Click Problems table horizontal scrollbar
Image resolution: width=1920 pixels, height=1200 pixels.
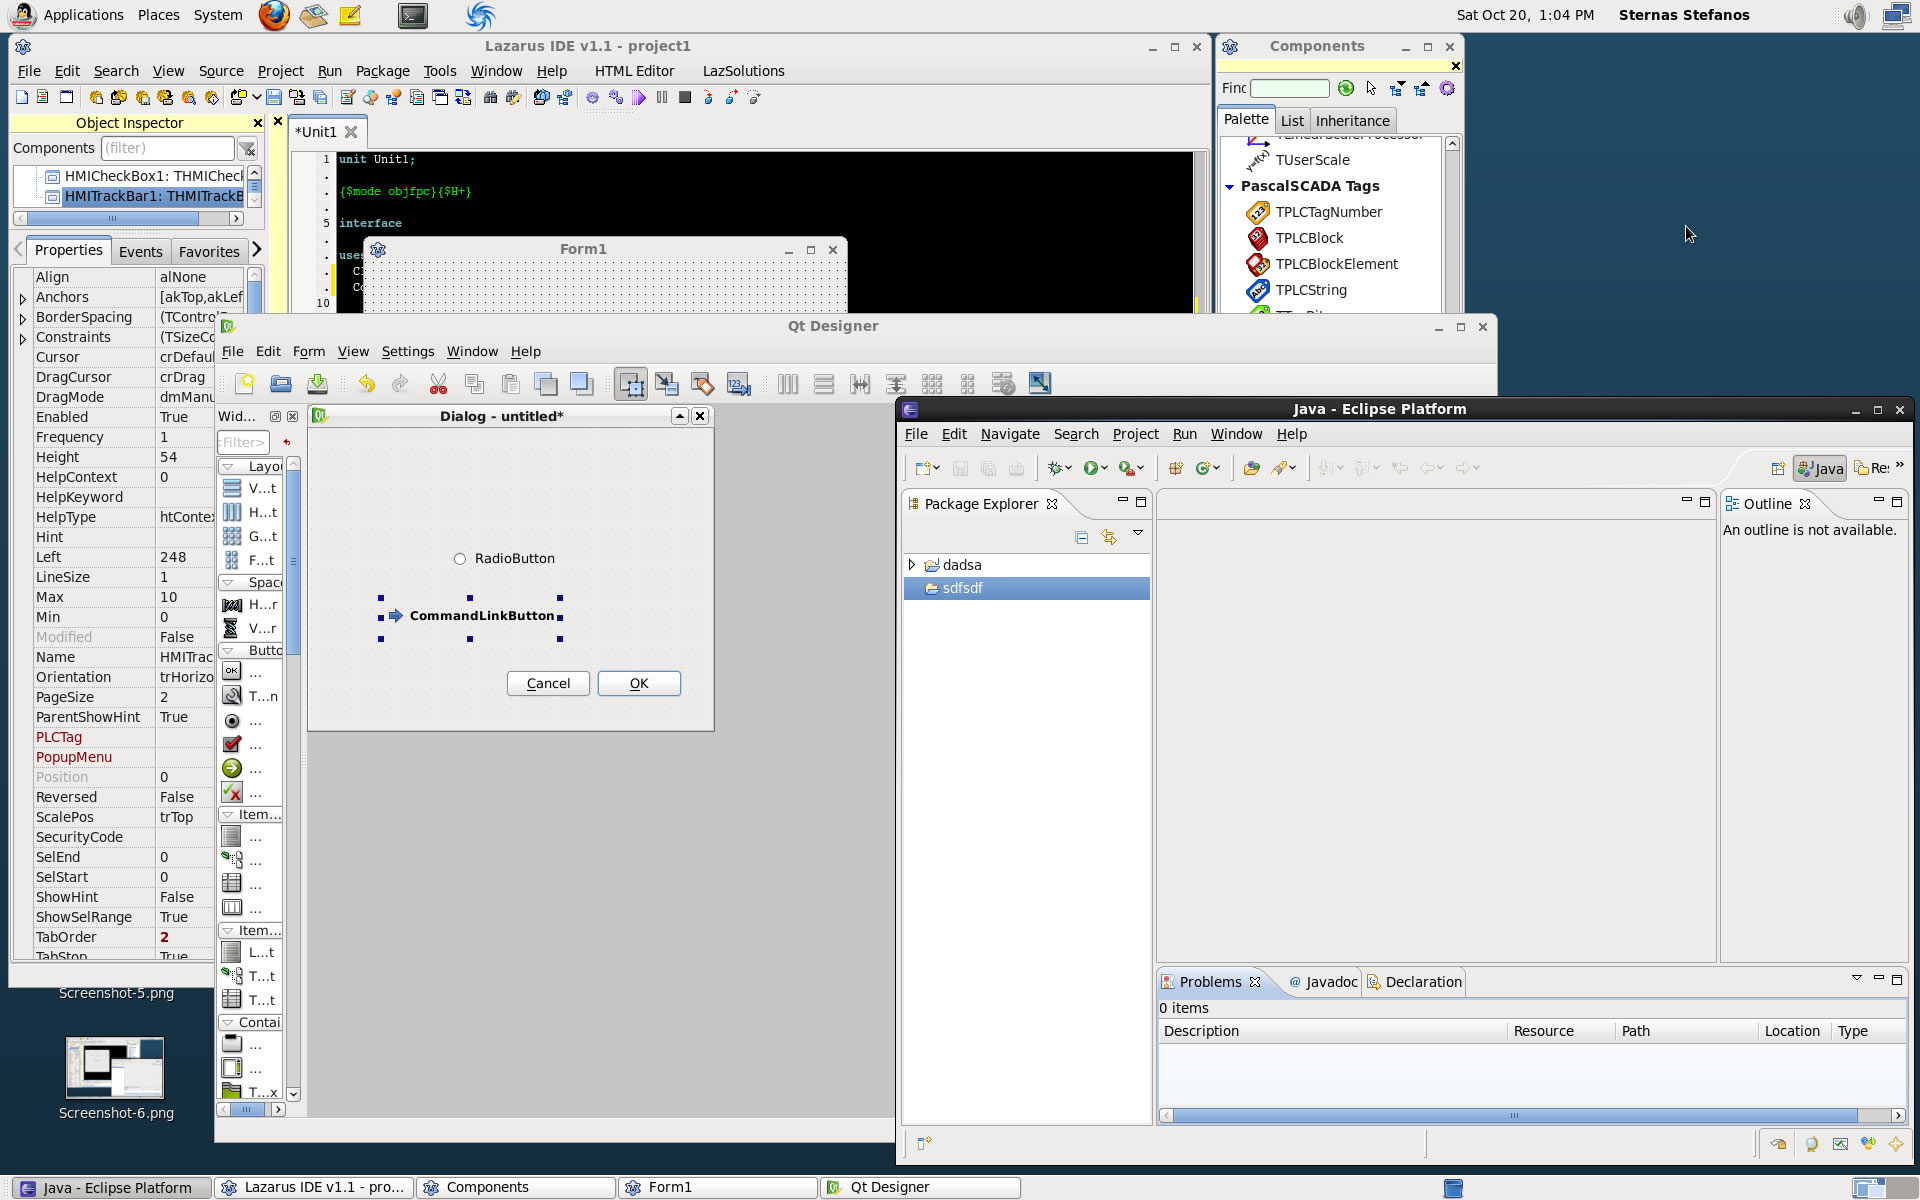coord(1532,1116)
